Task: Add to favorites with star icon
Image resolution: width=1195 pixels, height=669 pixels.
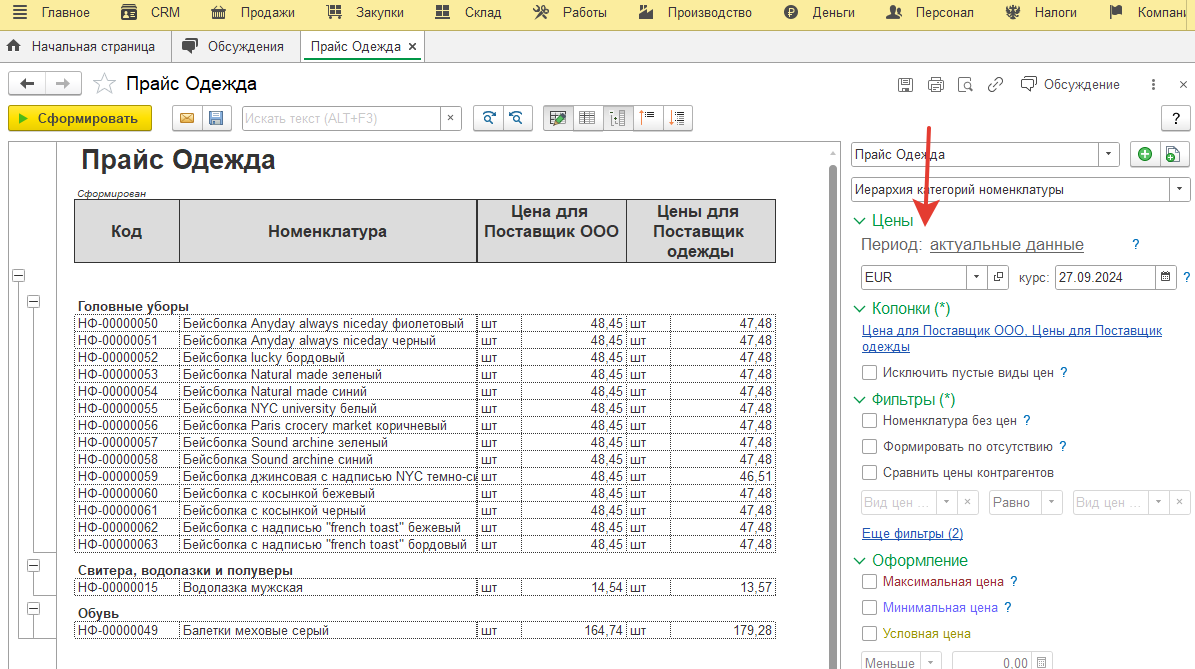Action: [x=103, y=84]
